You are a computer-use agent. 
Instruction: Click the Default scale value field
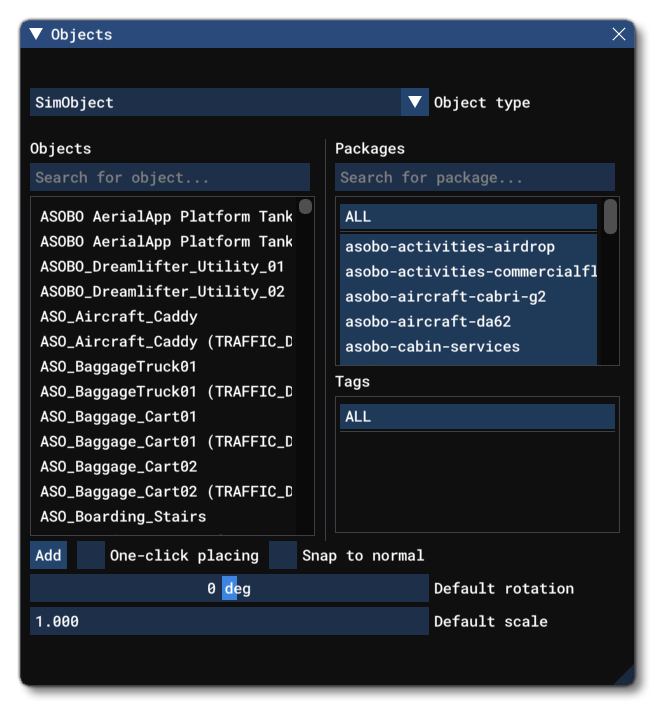click(x=229, y=621)
